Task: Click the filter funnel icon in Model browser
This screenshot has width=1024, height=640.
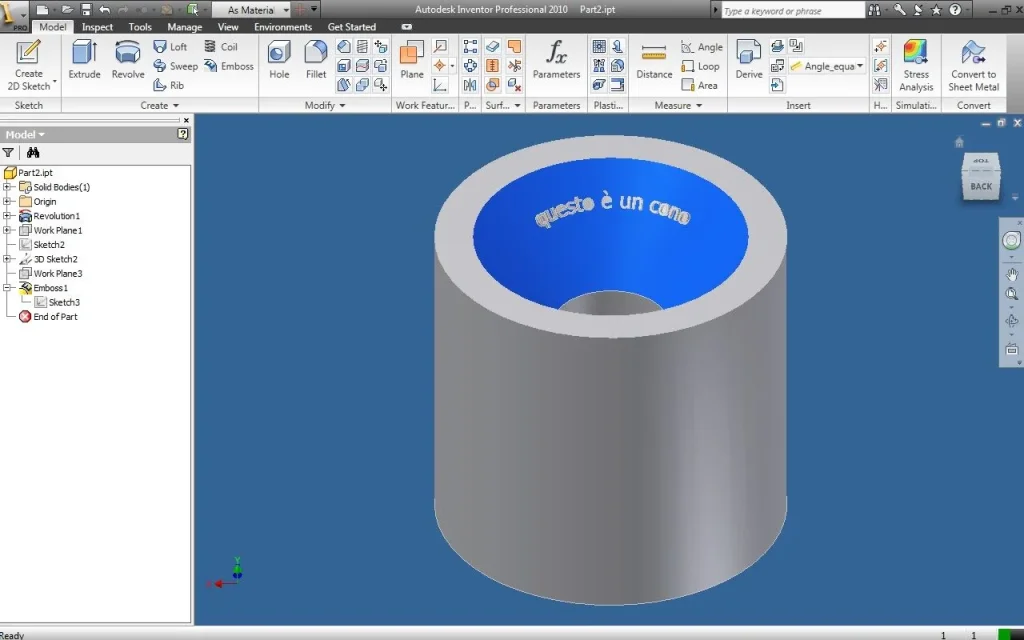Action: 8,152
